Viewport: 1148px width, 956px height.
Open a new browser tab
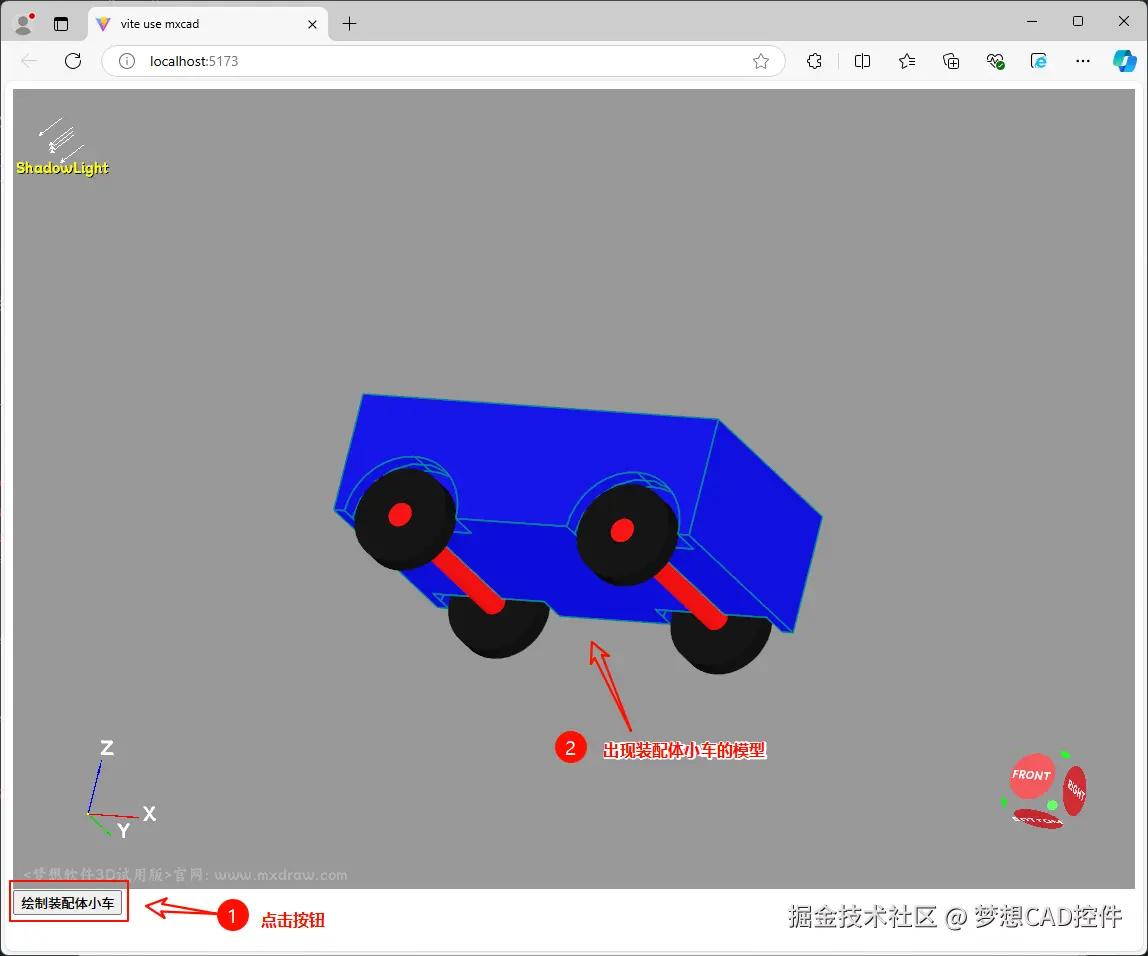pos(349,23)
